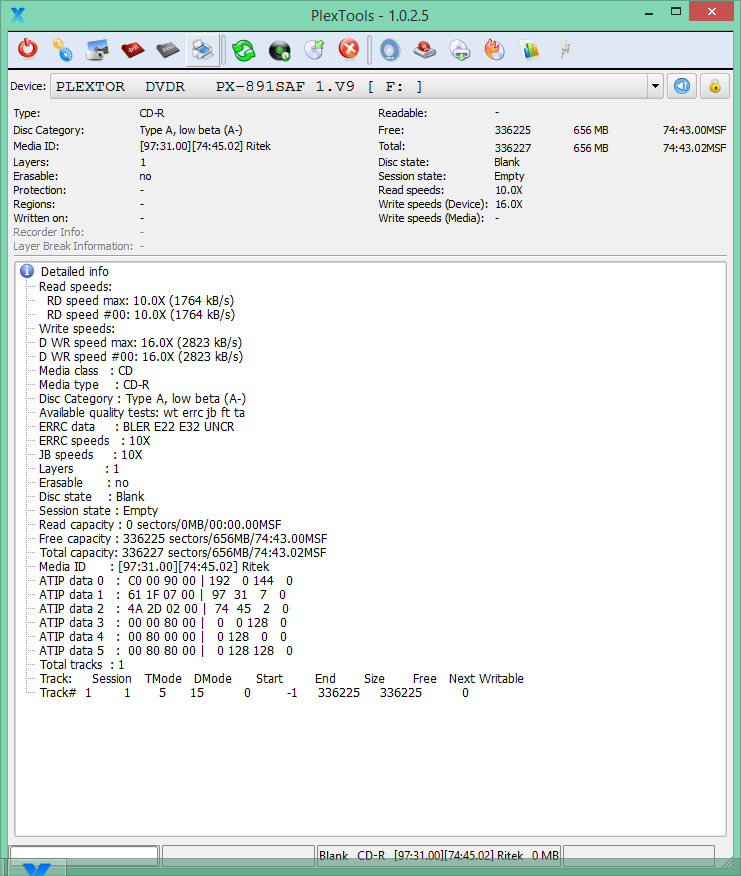This screenshot has width=741, height=876.
Task: Select 'ERRC speeds : 10X' row
Action: [x=94, y=441]
